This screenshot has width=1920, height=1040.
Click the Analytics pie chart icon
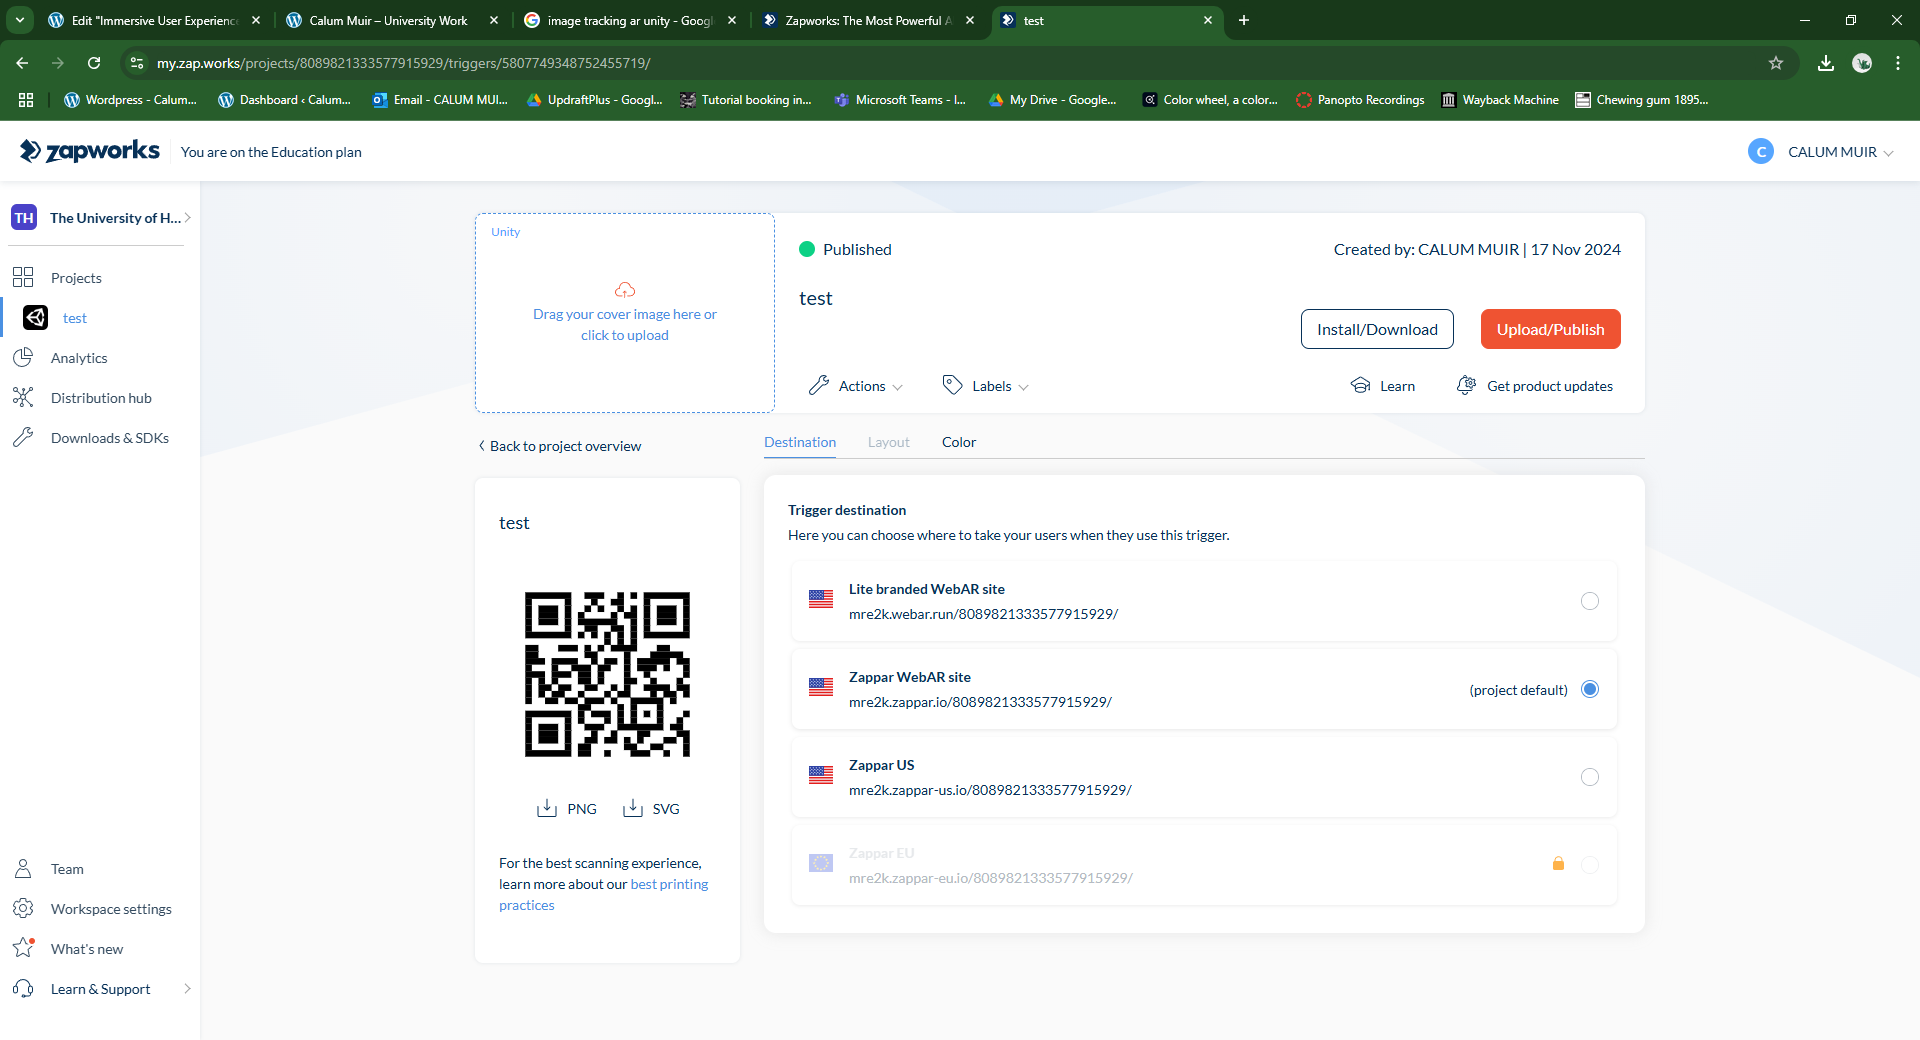(23, 358)
